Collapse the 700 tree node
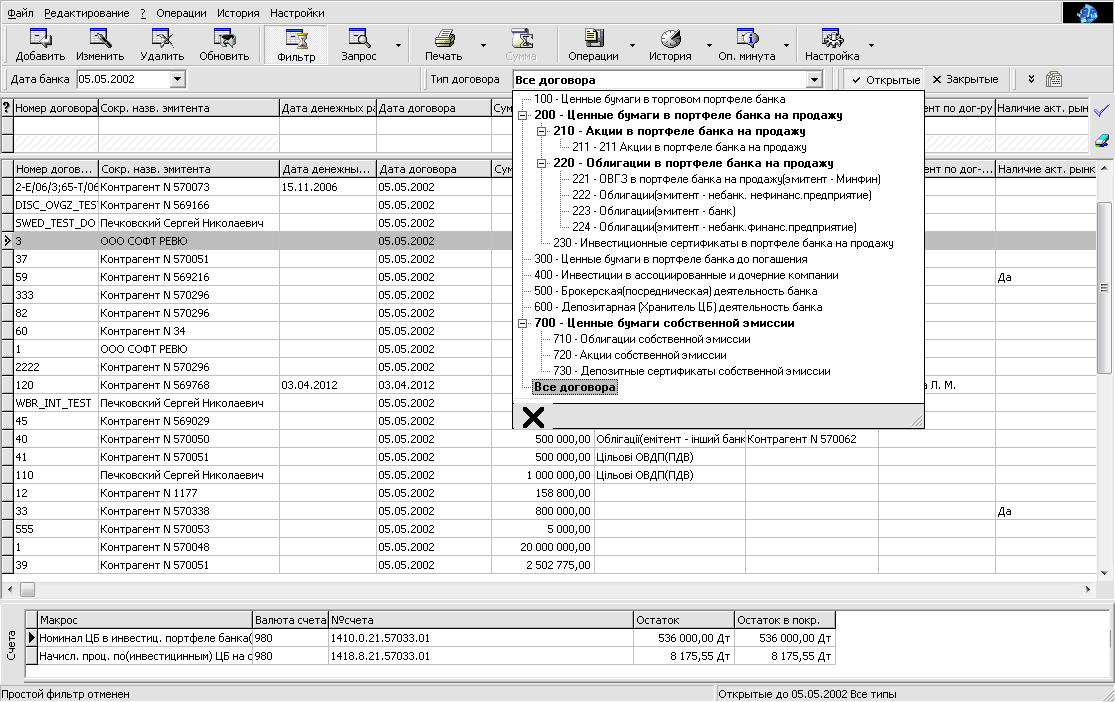Screen dimensions: 1115x702 (x=523, y=323)
